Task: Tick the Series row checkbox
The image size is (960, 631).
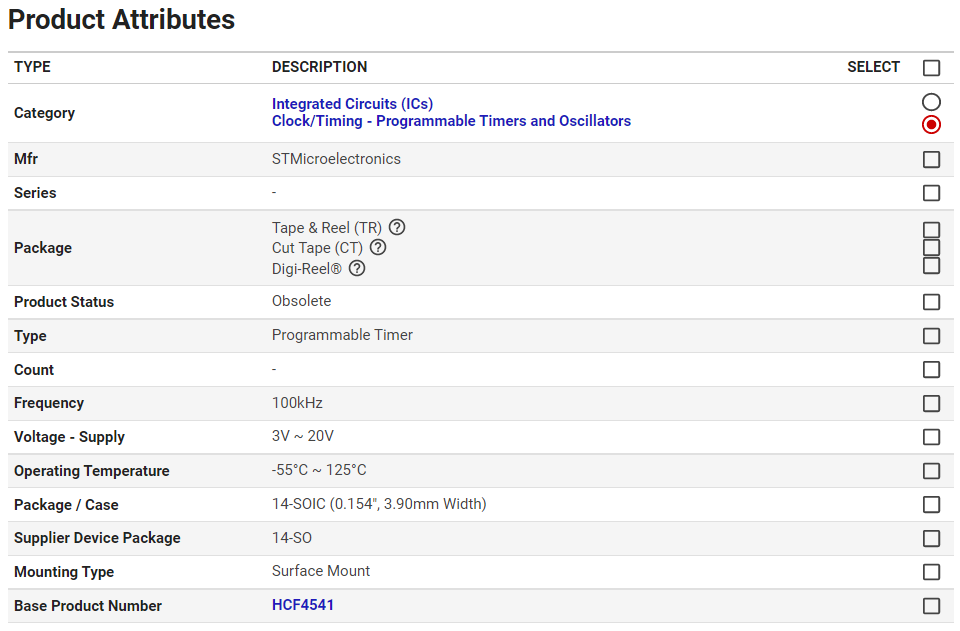Action: [x=931, y=193]
